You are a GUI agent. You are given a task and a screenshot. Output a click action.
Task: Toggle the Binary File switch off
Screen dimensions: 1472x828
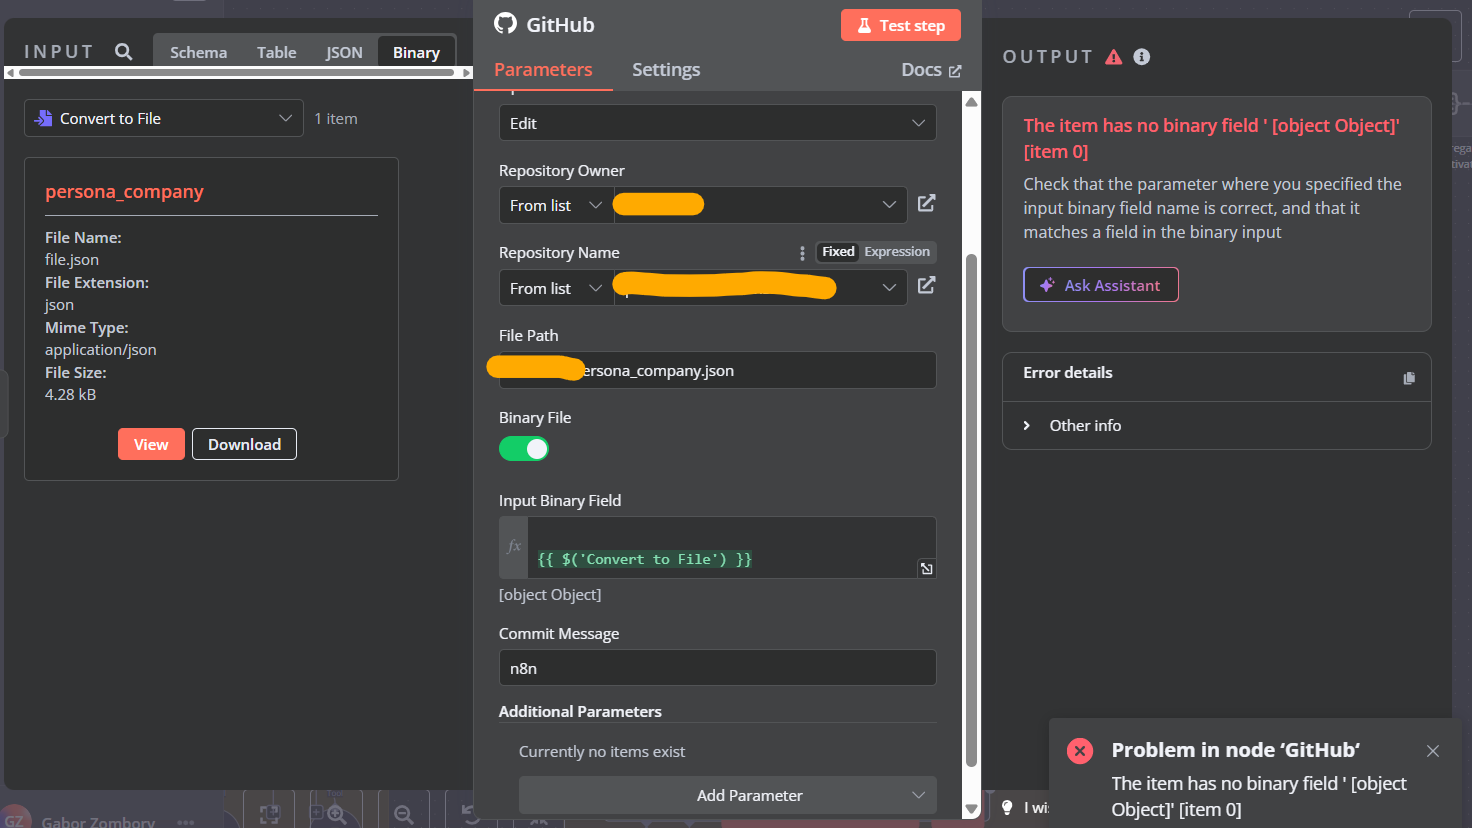point(524,449)
